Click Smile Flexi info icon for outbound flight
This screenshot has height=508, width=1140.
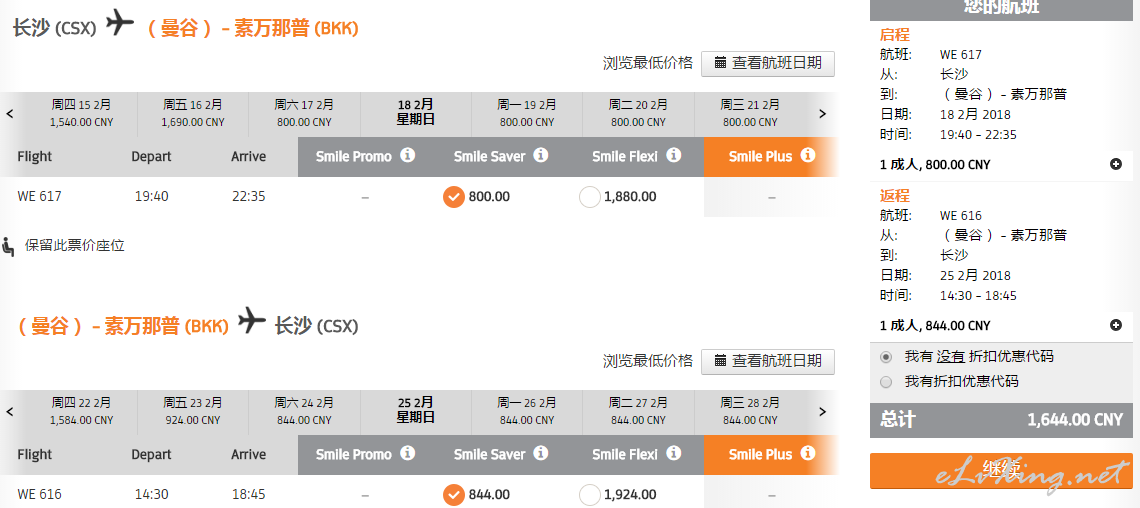point(674,156)
